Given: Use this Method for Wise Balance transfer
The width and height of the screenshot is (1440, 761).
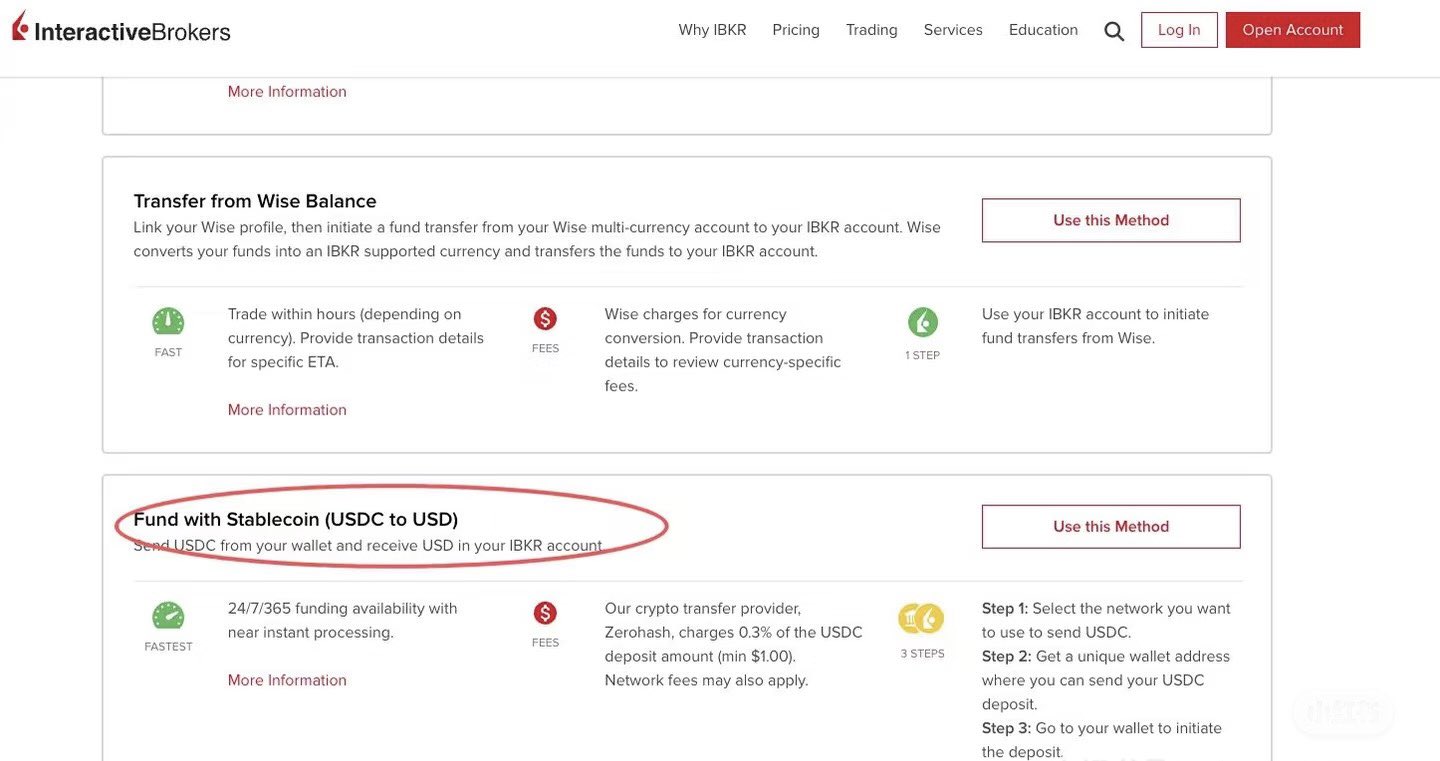Looking at the screenshot, I should (x=1111, y=220).
